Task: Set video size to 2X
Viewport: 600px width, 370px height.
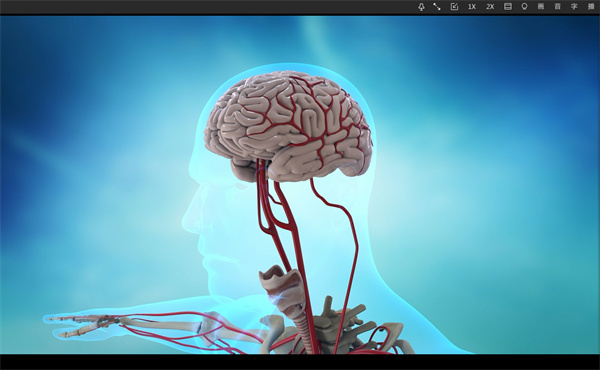Action: 490,7
